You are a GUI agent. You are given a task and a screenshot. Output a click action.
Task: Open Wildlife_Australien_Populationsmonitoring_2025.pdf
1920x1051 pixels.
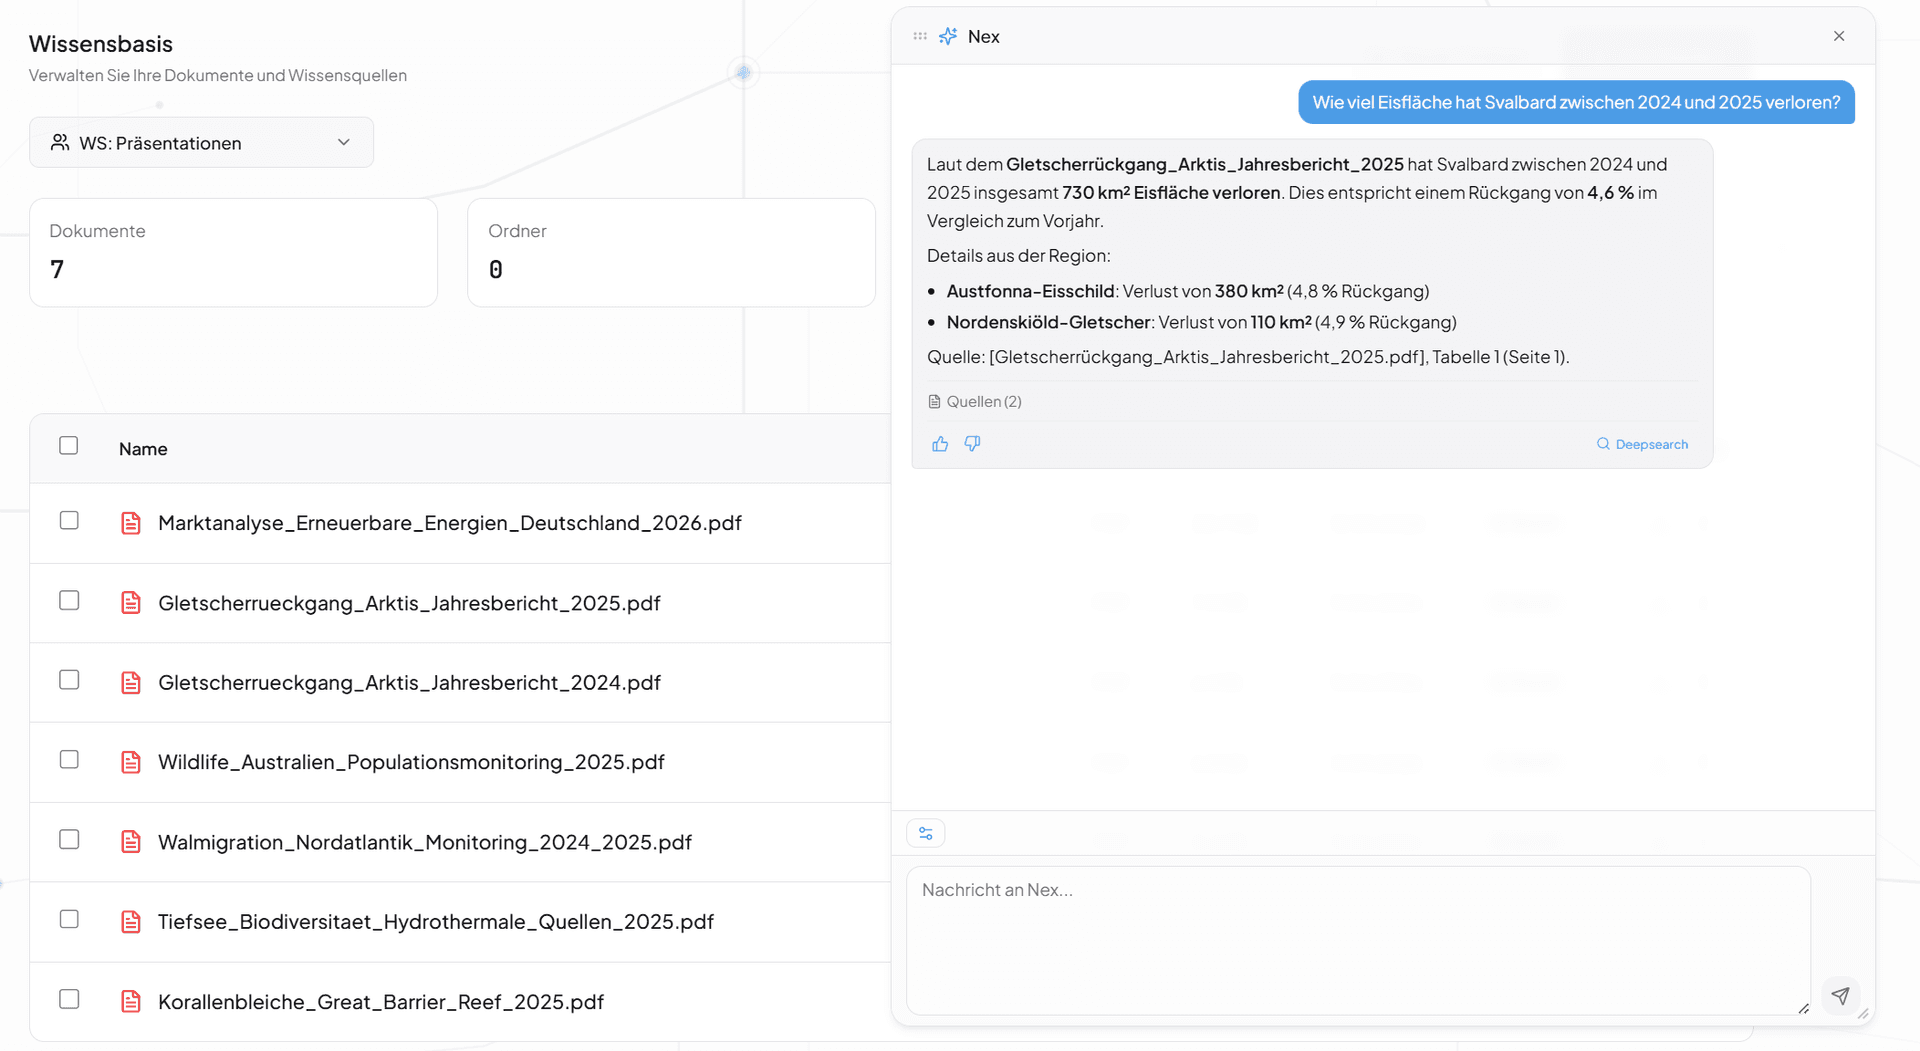click(x=411, y=762)
